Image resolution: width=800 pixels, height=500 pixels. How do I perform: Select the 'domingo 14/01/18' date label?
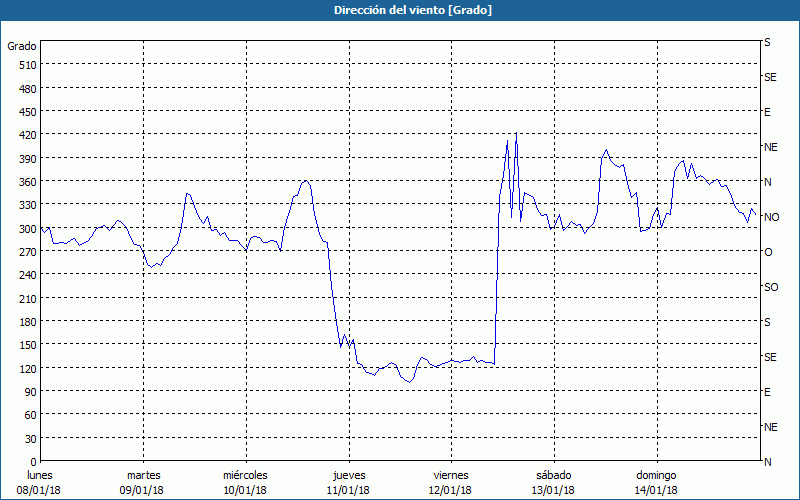(656, 482)
